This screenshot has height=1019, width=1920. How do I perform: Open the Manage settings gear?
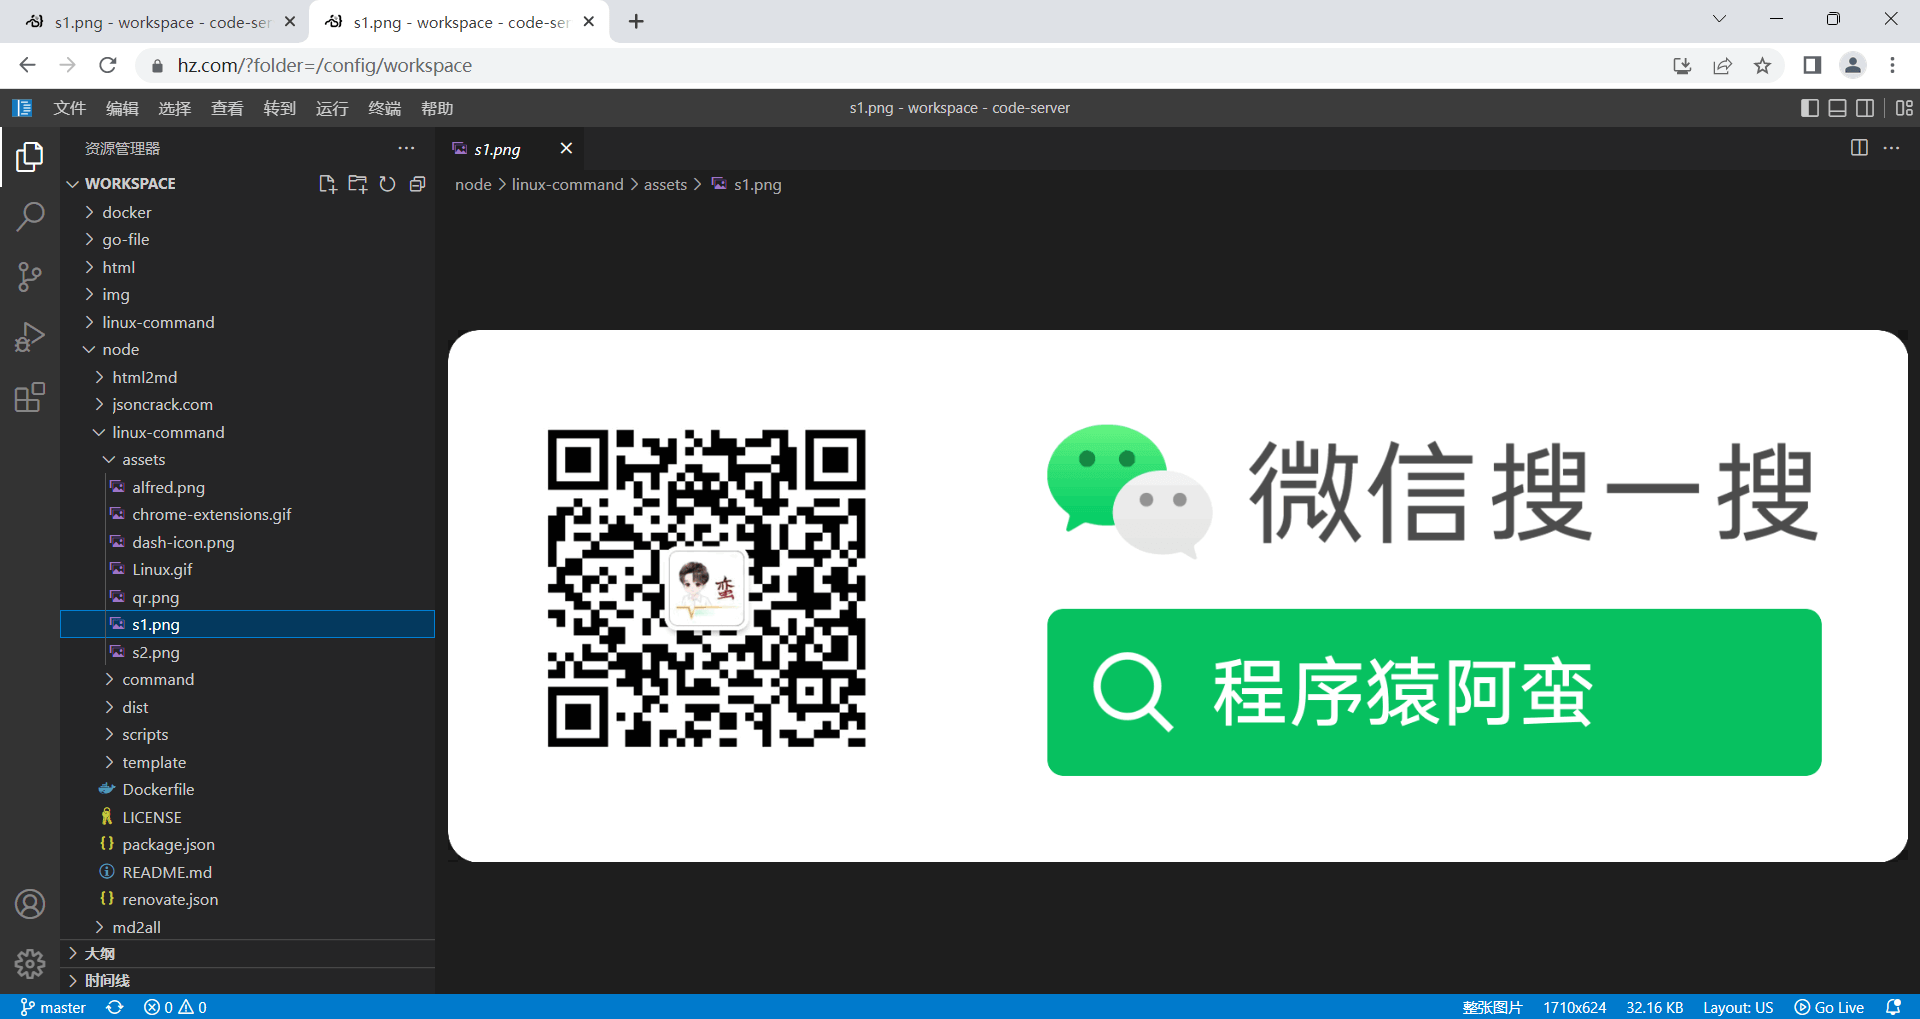pos(30,963)
